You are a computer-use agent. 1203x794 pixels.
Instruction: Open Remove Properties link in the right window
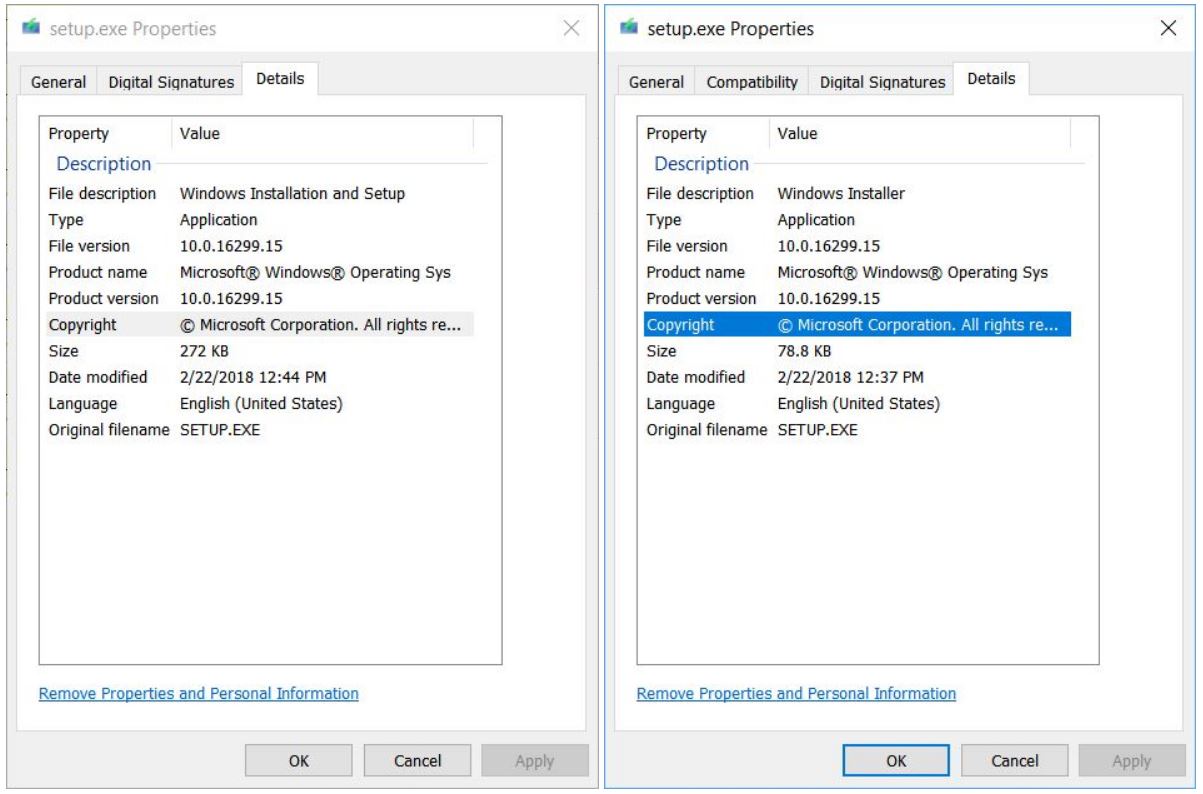click(x=796, y=693)
